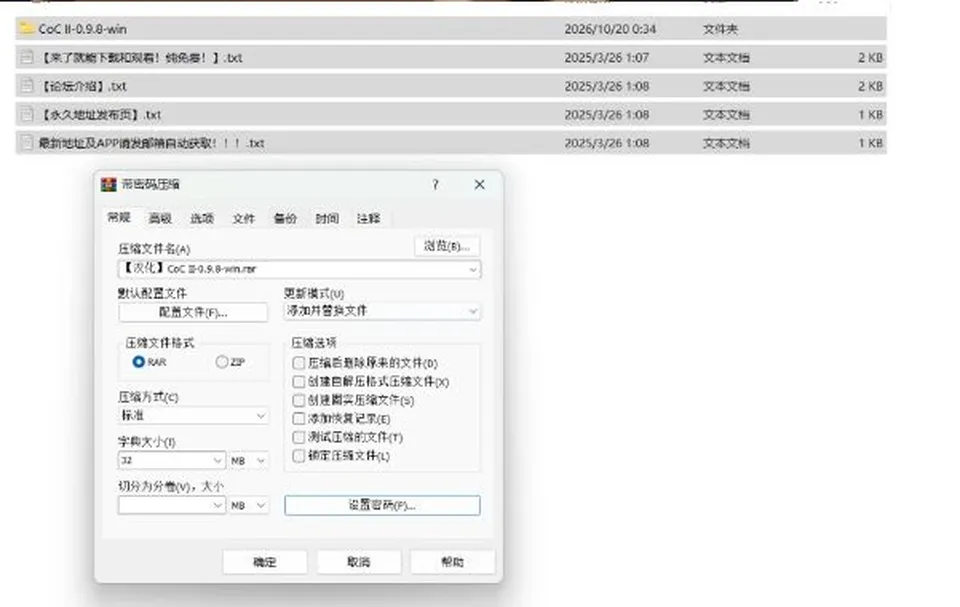Click the file icon of 【论坛介绍】.txt
Screen dimensions: 960x607
pos(26,86)
